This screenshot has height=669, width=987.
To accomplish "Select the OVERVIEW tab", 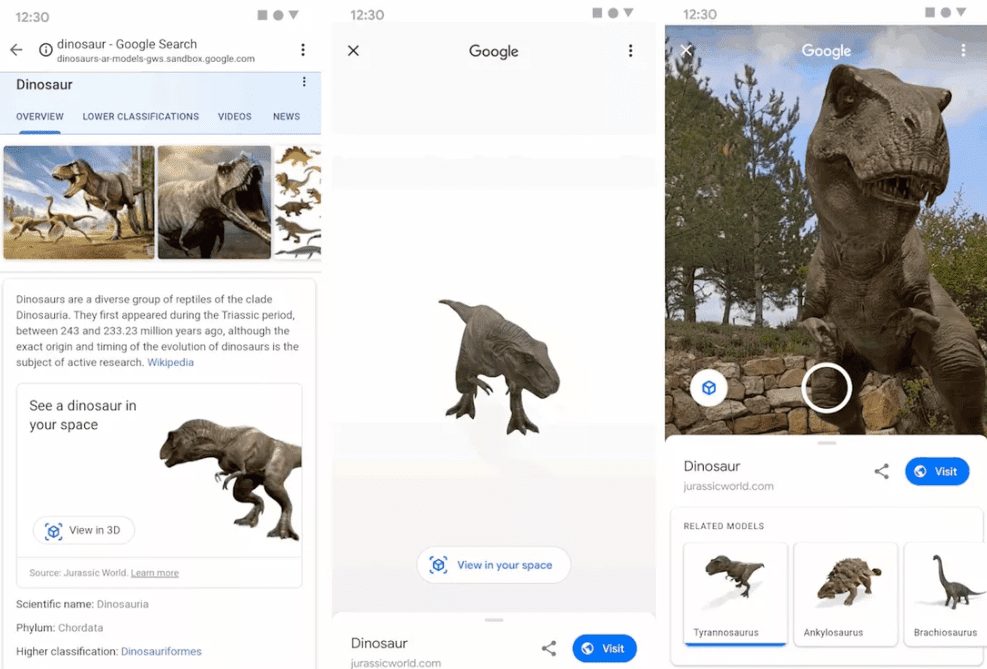I will [40, 116].
